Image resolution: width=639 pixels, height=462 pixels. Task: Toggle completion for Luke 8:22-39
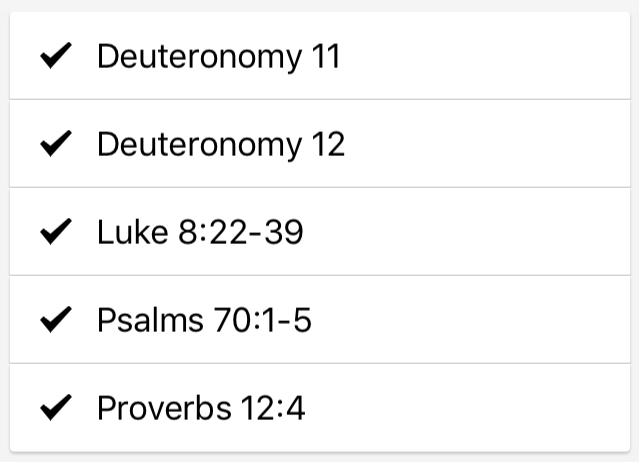tap(55, 233)
